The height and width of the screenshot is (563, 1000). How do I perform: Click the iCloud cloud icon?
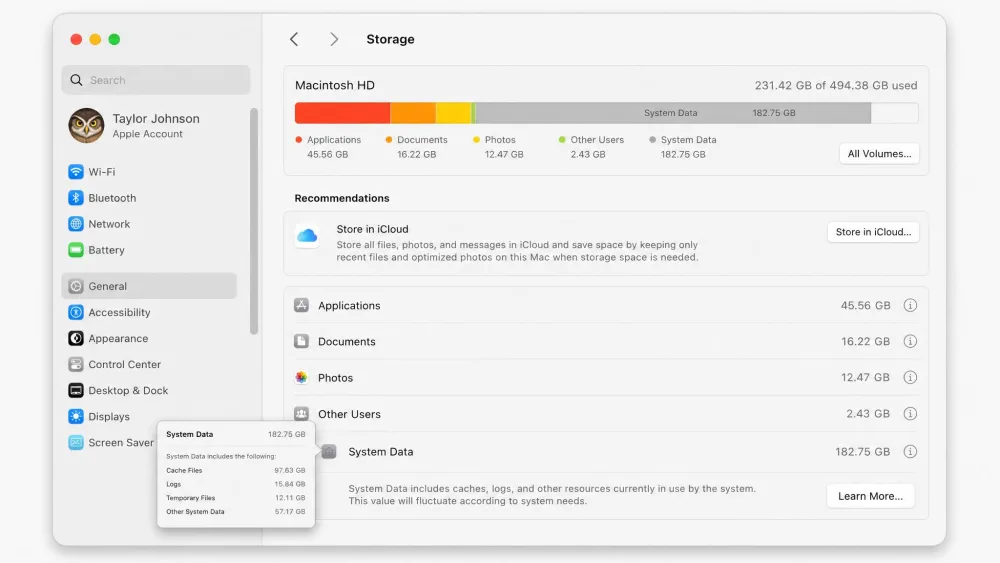click(307, 236)
